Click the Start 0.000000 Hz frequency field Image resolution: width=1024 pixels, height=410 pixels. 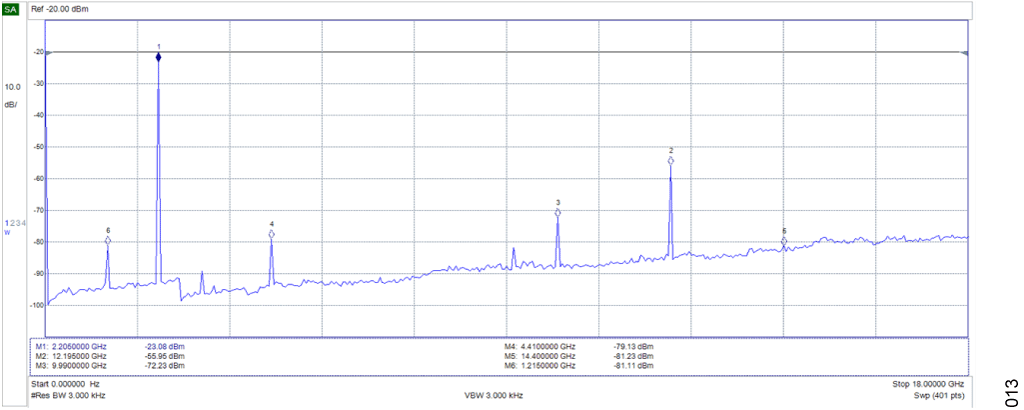(66, 384)
